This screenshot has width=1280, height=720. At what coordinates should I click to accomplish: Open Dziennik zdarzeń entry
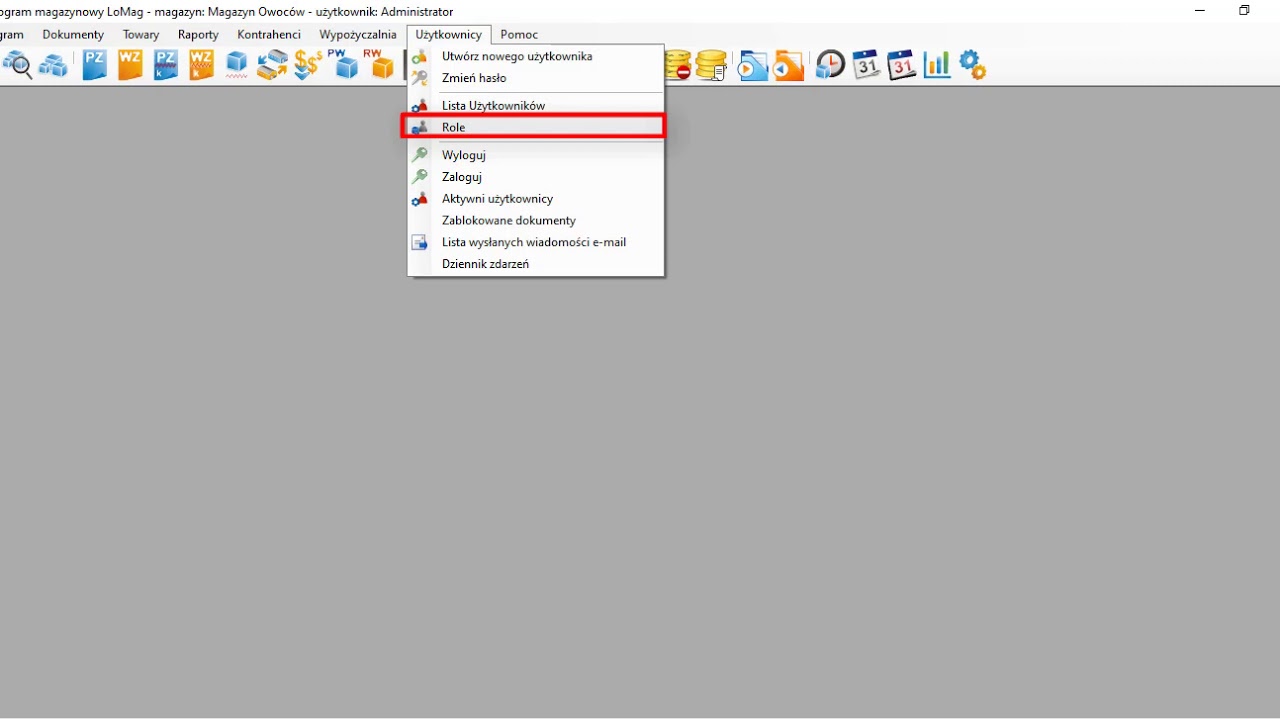[x=536, y=264]
